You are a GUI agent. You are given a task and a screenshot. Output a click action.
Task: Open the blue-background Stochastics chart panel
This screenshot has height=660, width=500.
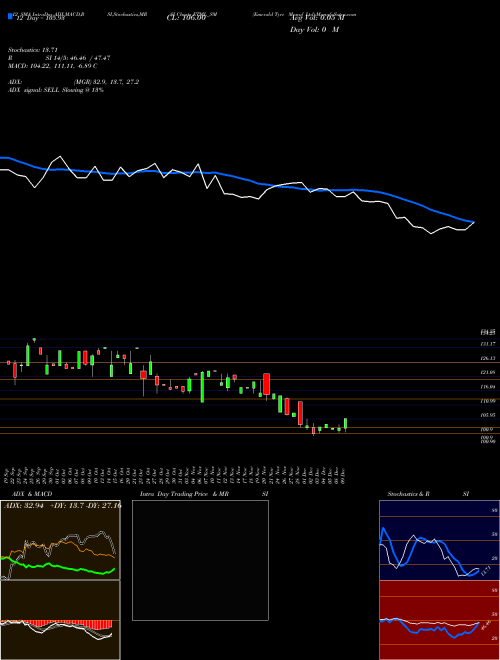tap(439, 540)
